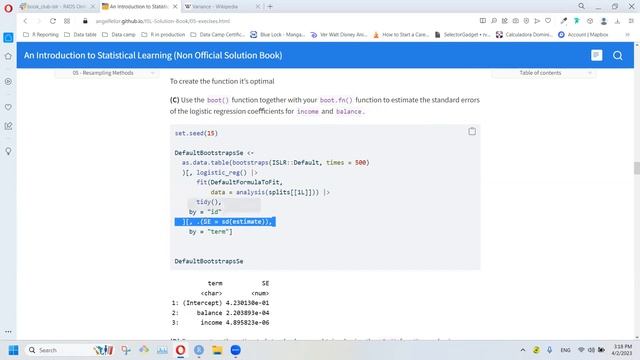Open the R Reporting bookmark folder
The image size is (640, 360).
[41, 35]
